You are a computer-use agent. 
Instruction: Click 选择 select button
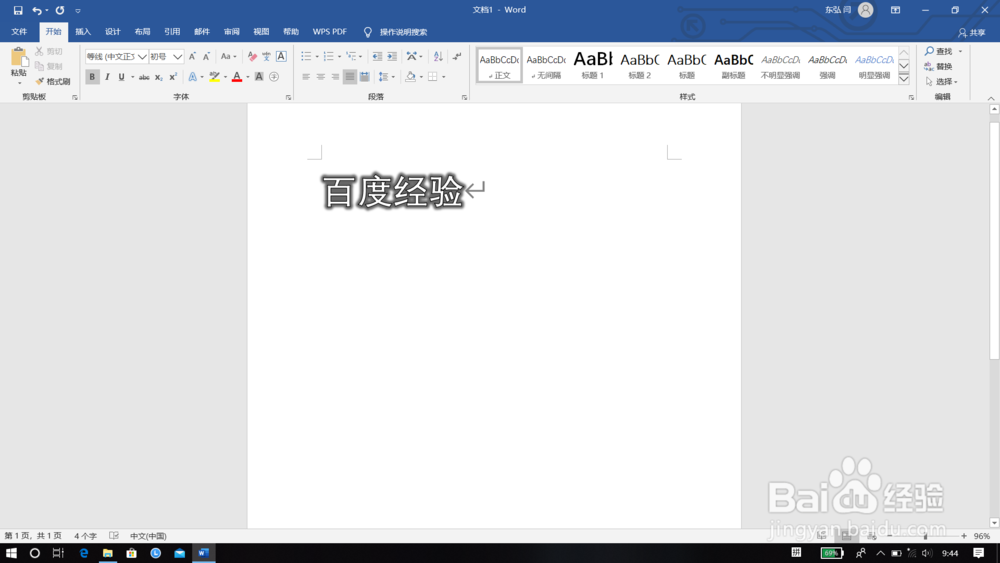click(x=941, y=82)
